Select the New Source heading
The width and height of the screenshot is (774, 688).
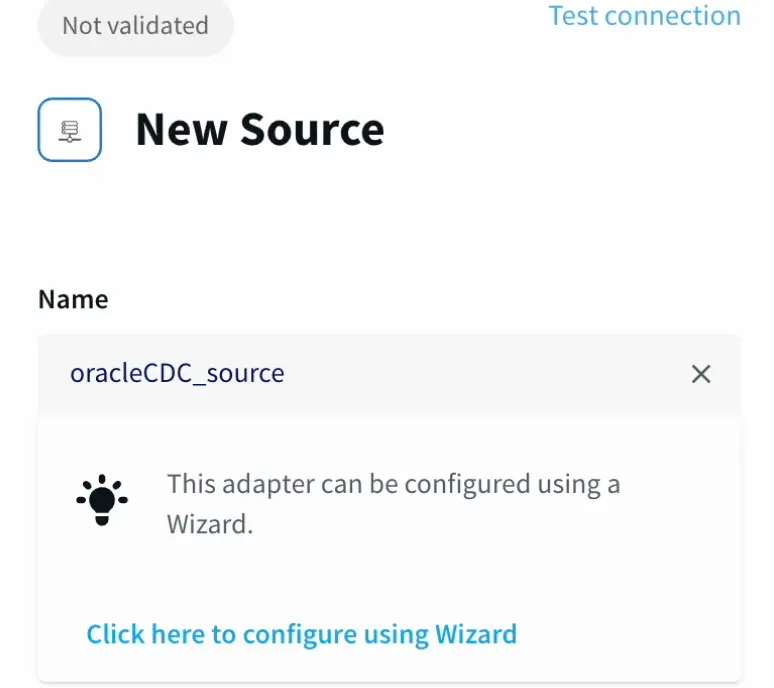coord(260,130)
